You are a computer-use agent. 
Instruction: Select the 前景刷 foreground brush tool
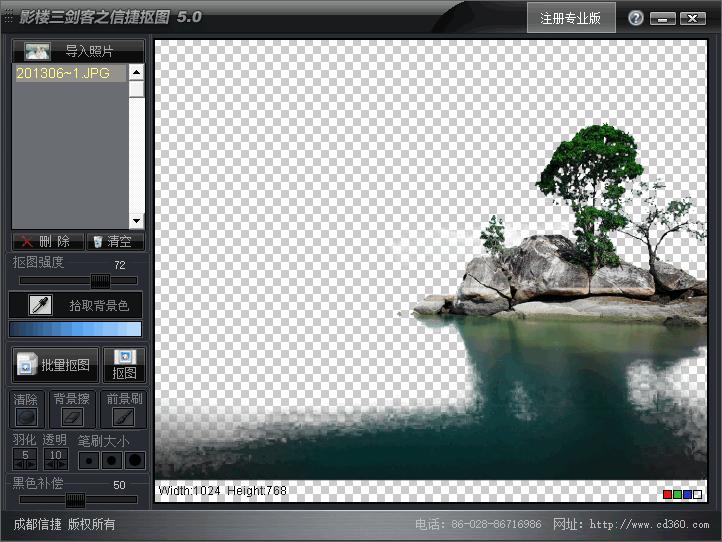(123, 417)
